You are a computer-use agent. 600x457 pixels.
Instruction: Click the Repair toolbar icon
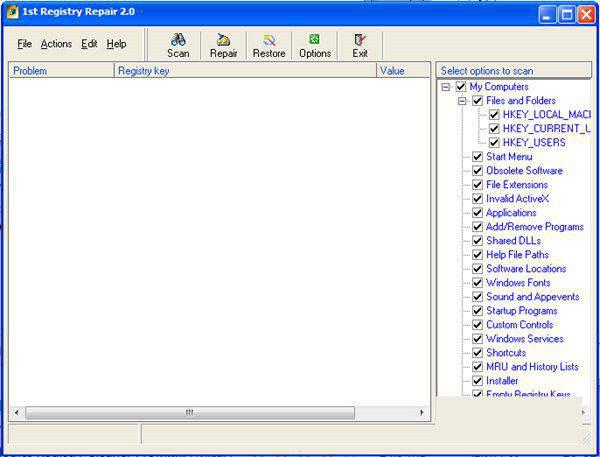click(x=223, y=39)
